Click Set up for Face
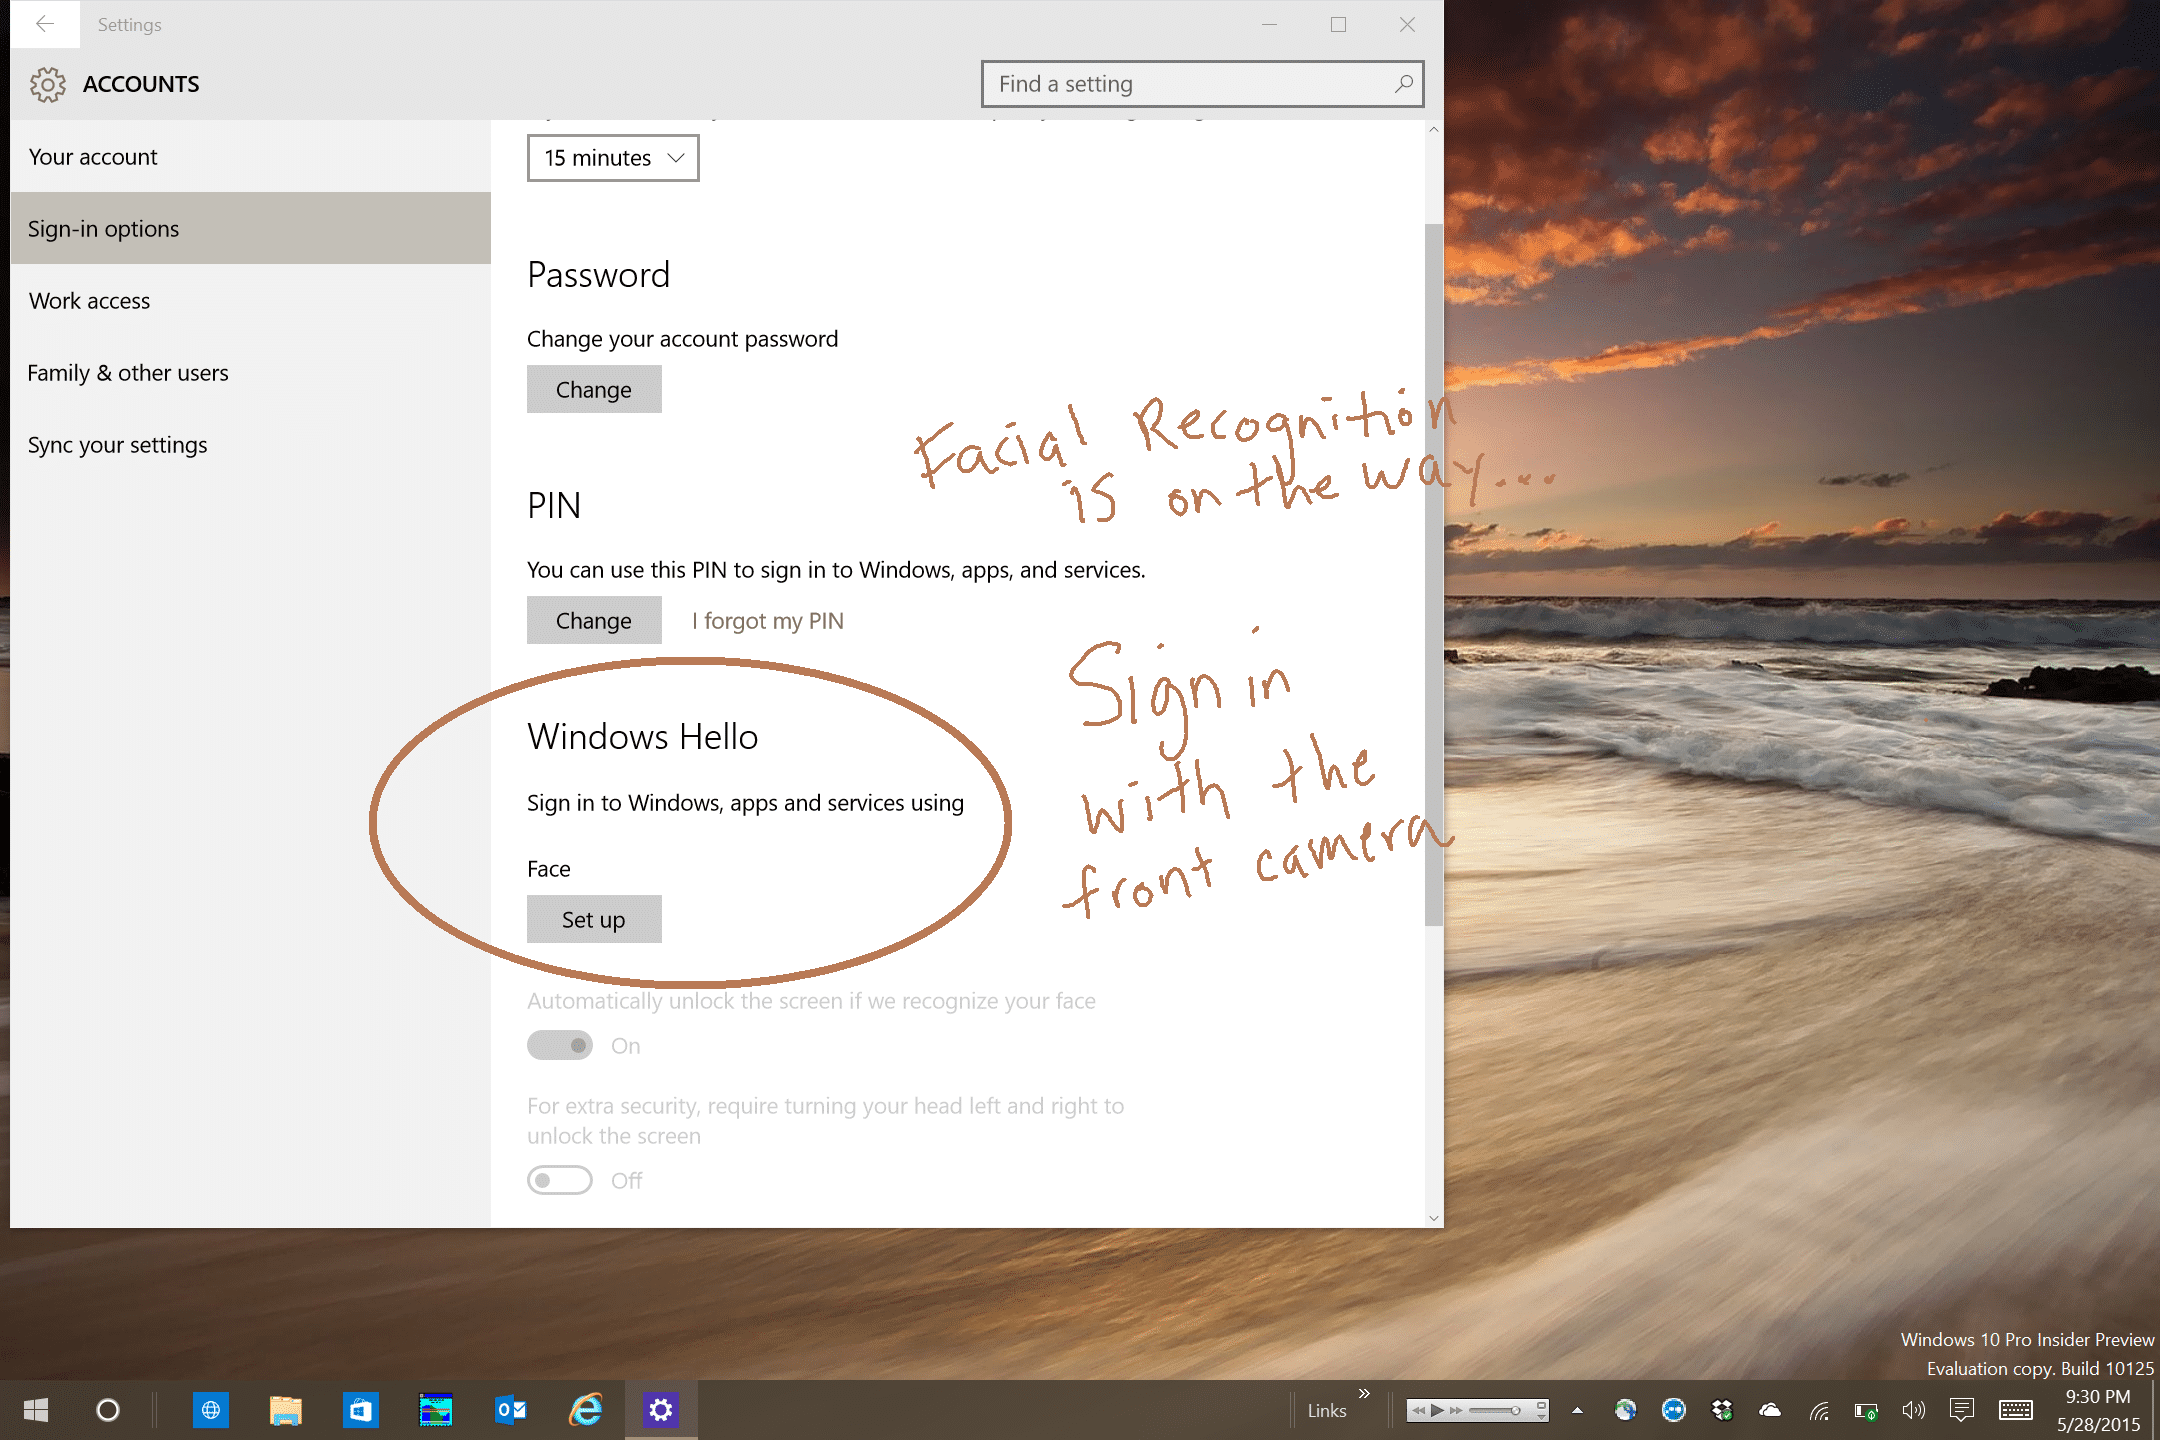The width and height of the screenshot is (2160, 1440). click(594, 919)
